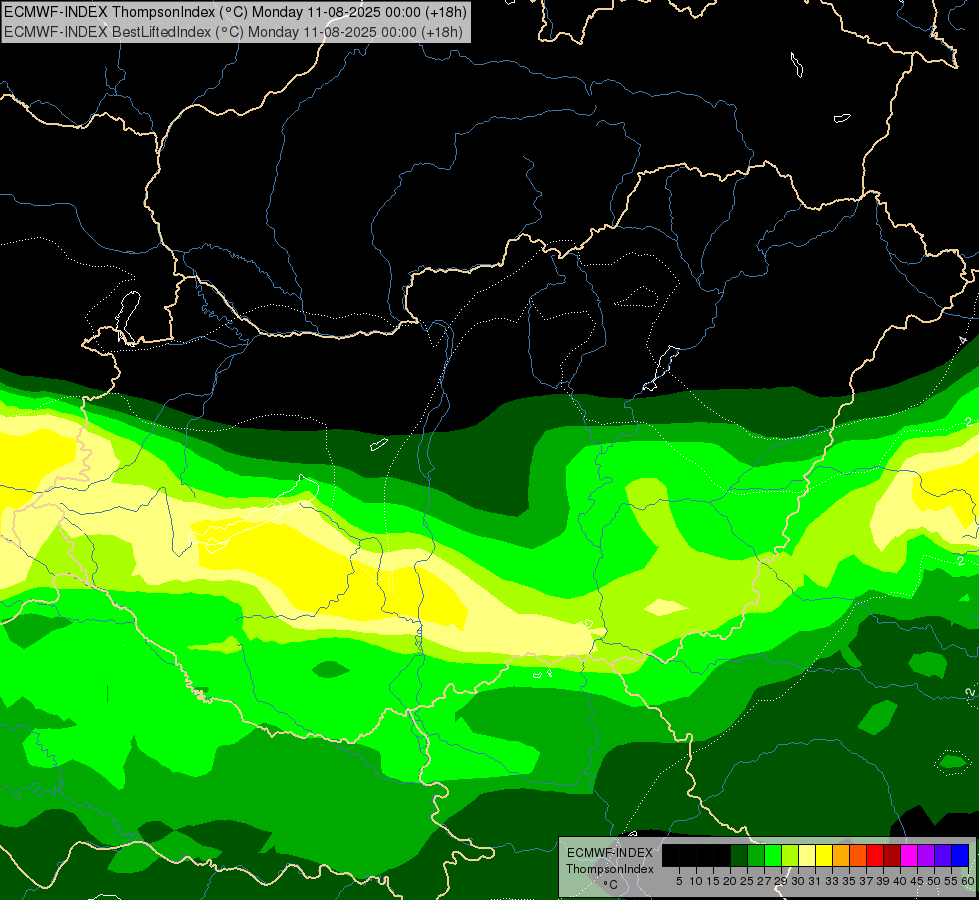Click the legend tick label 35
Image resolution: width=979 pixels, height=900 pixels.
pyautogui.click(x=849, y=881)
